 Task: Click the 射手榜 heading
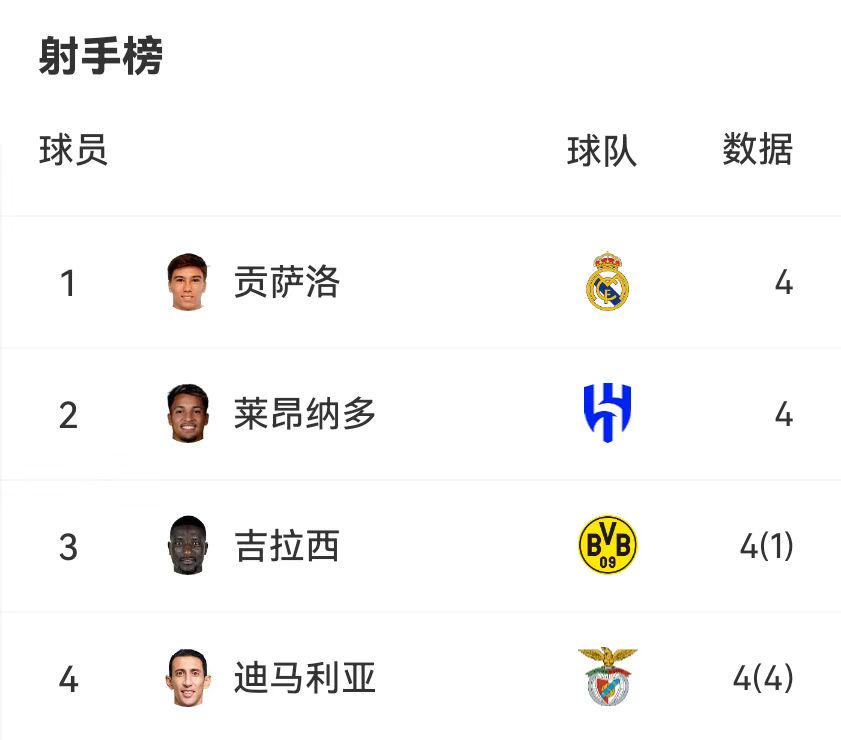[x=100, y=57]
